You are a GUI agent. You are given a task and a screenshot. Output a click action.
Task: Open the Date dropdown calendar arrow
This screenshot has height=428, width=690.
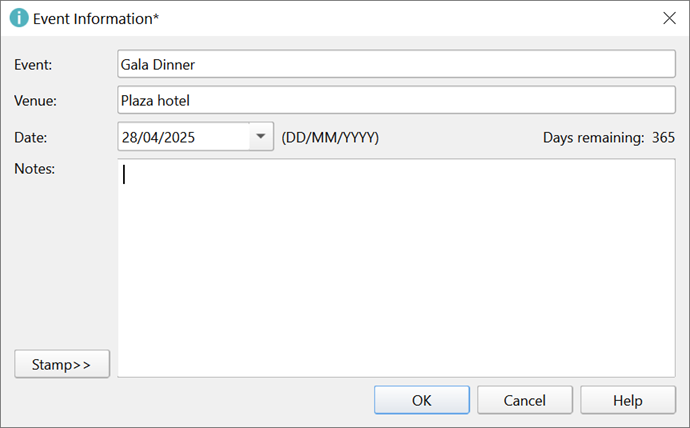[261, 137]
